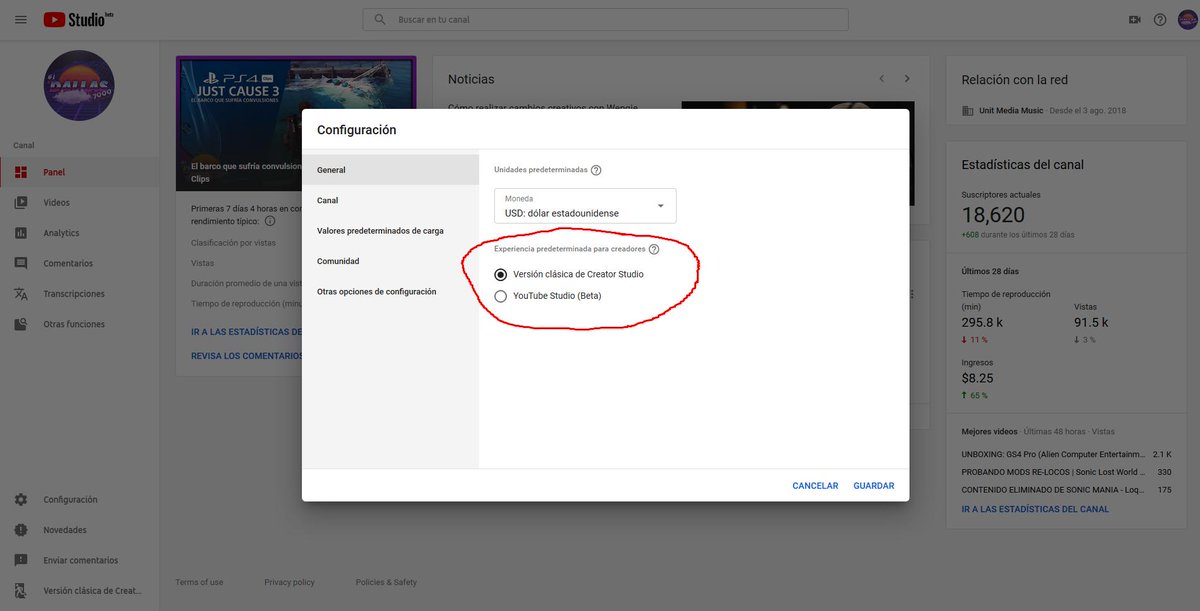Screen dimensions: 1200x611
Task: Click the Analytics bar chart icon
Action: click(x=21, y=233)
